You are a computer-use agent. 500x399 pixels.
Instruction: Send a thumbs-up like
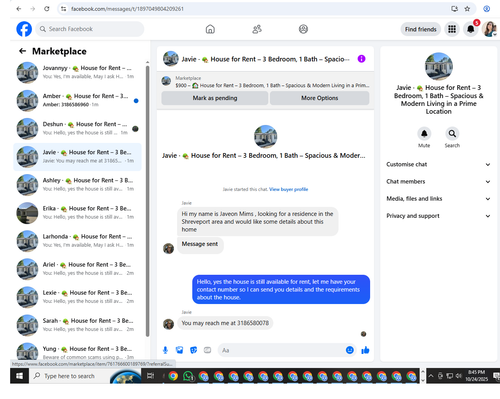(x=365, y=350)
